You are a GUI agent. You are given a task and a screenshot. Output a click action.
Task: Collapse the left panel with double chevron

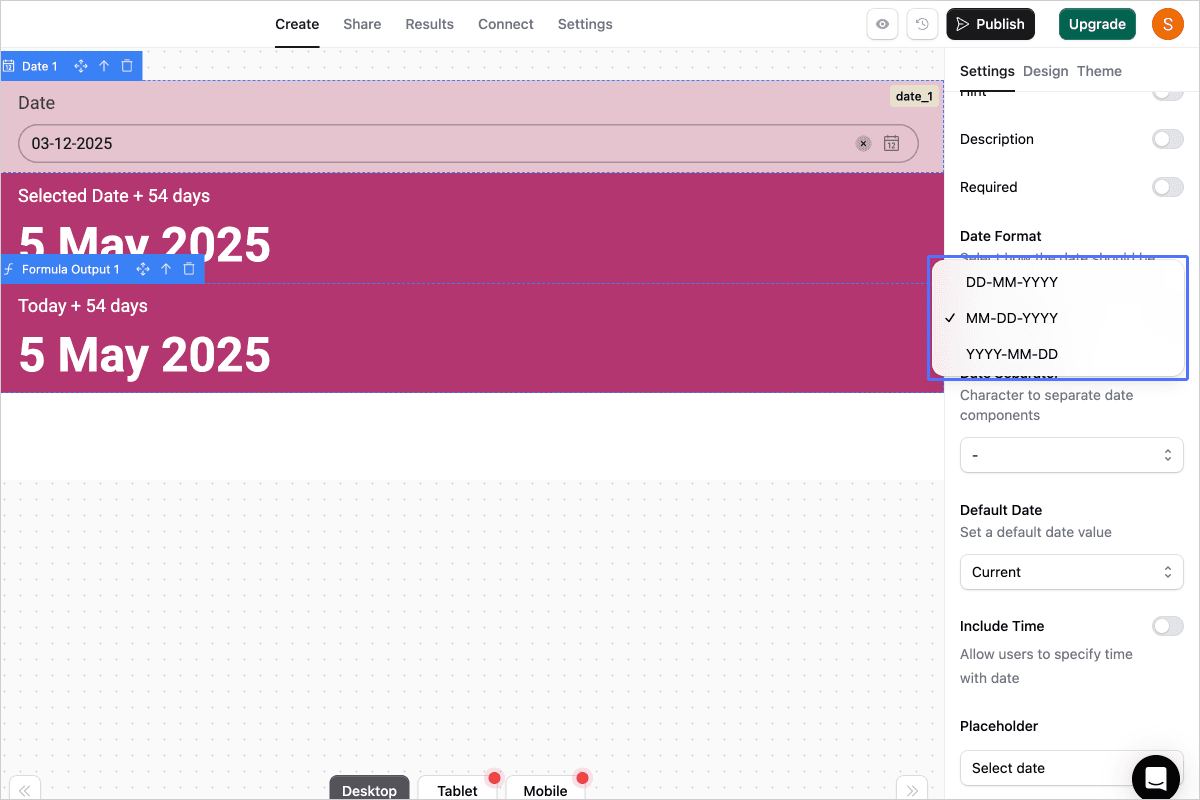(26, 789)
